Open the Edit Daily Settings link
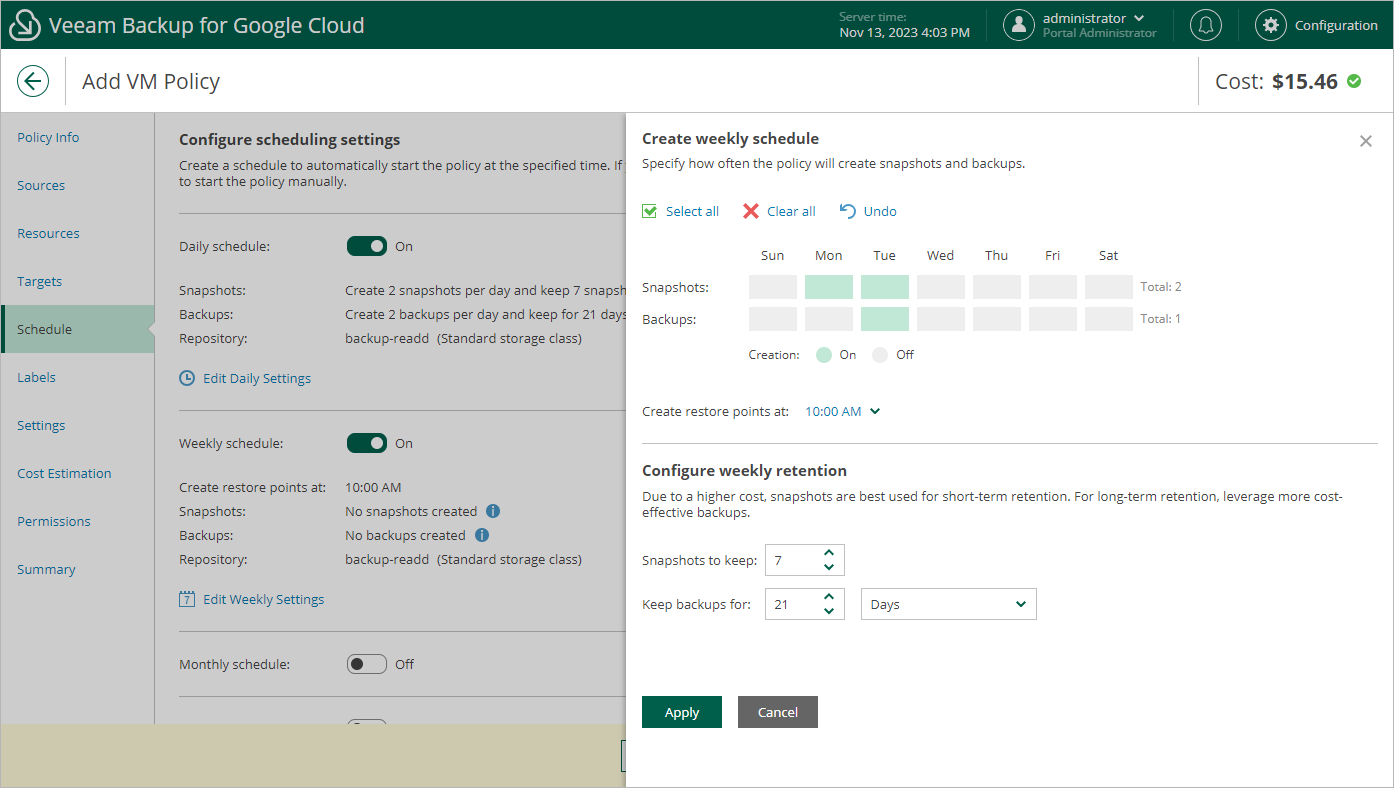 pos(256,378)
